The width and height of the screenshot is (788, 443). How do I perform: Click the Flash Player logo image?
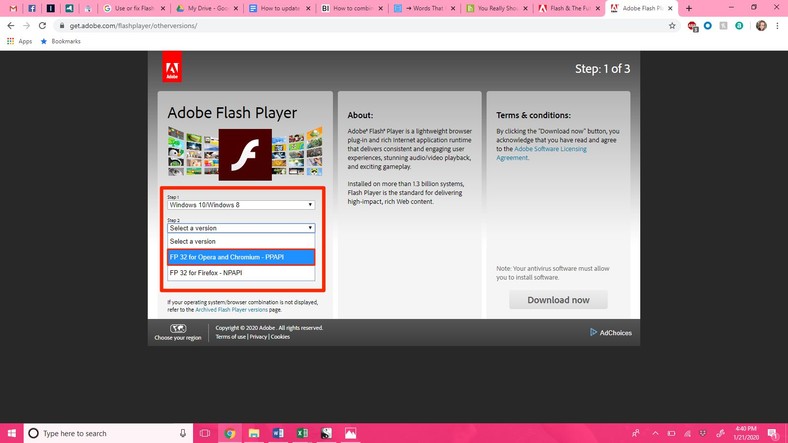point(245,154)
